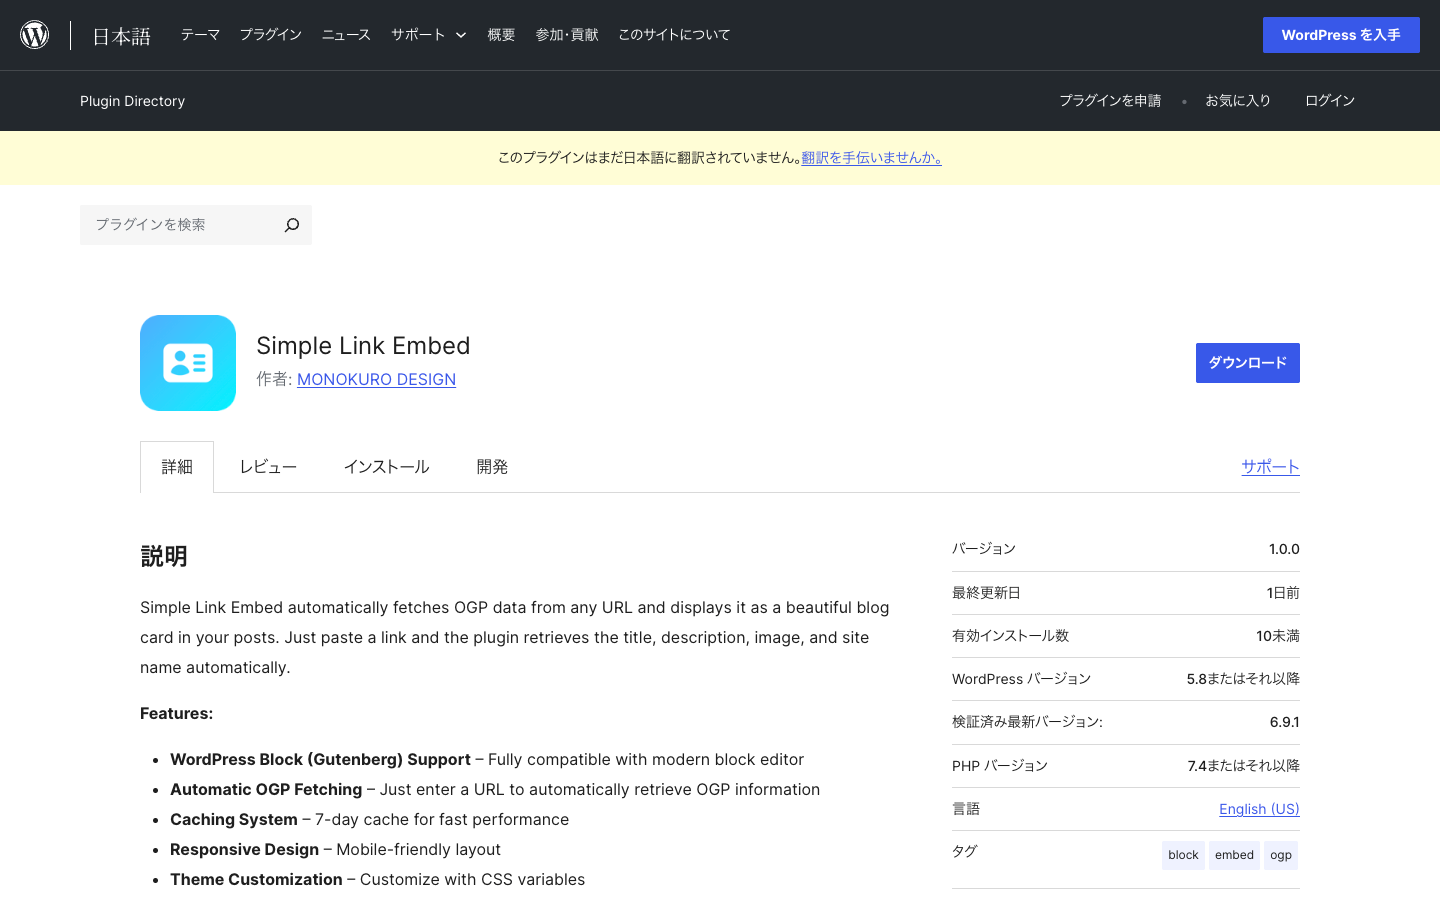Click the search magnifier icon
The image size is (1440, 900).
point(291,225)
